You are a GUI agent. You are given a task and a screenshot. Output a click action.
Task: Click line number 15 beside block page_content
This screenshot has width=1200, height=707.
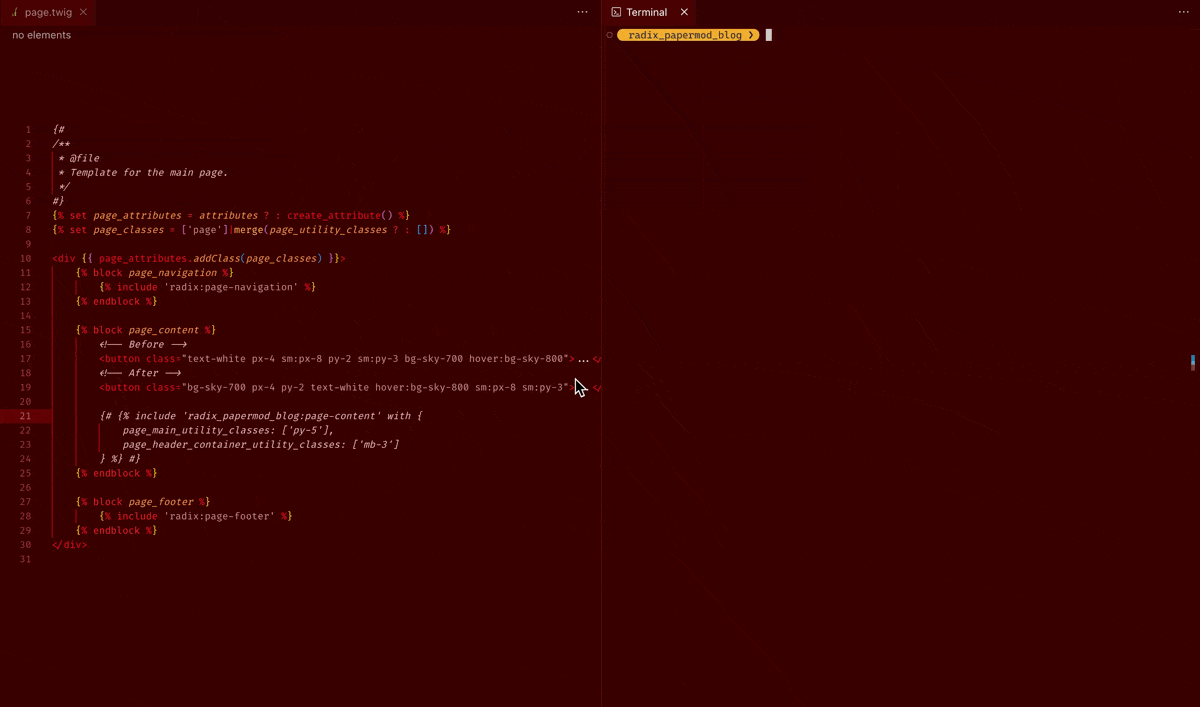26,330
